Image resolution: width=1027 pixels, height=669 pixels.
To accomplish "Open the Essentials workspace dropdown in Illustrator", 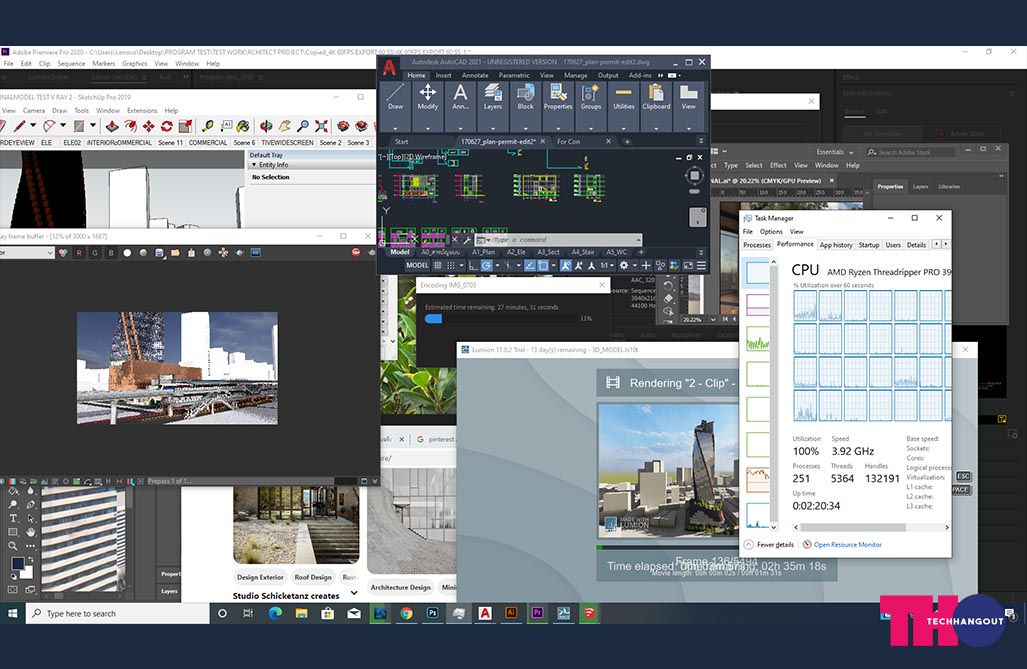I will (x=834, y=152).
